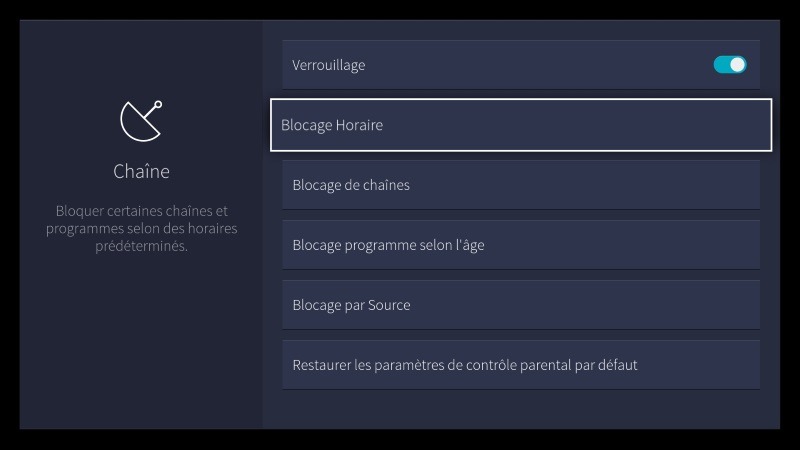Toggle the Verrouillage switch off
800x450 pixels.
click(x=730, y=65)
